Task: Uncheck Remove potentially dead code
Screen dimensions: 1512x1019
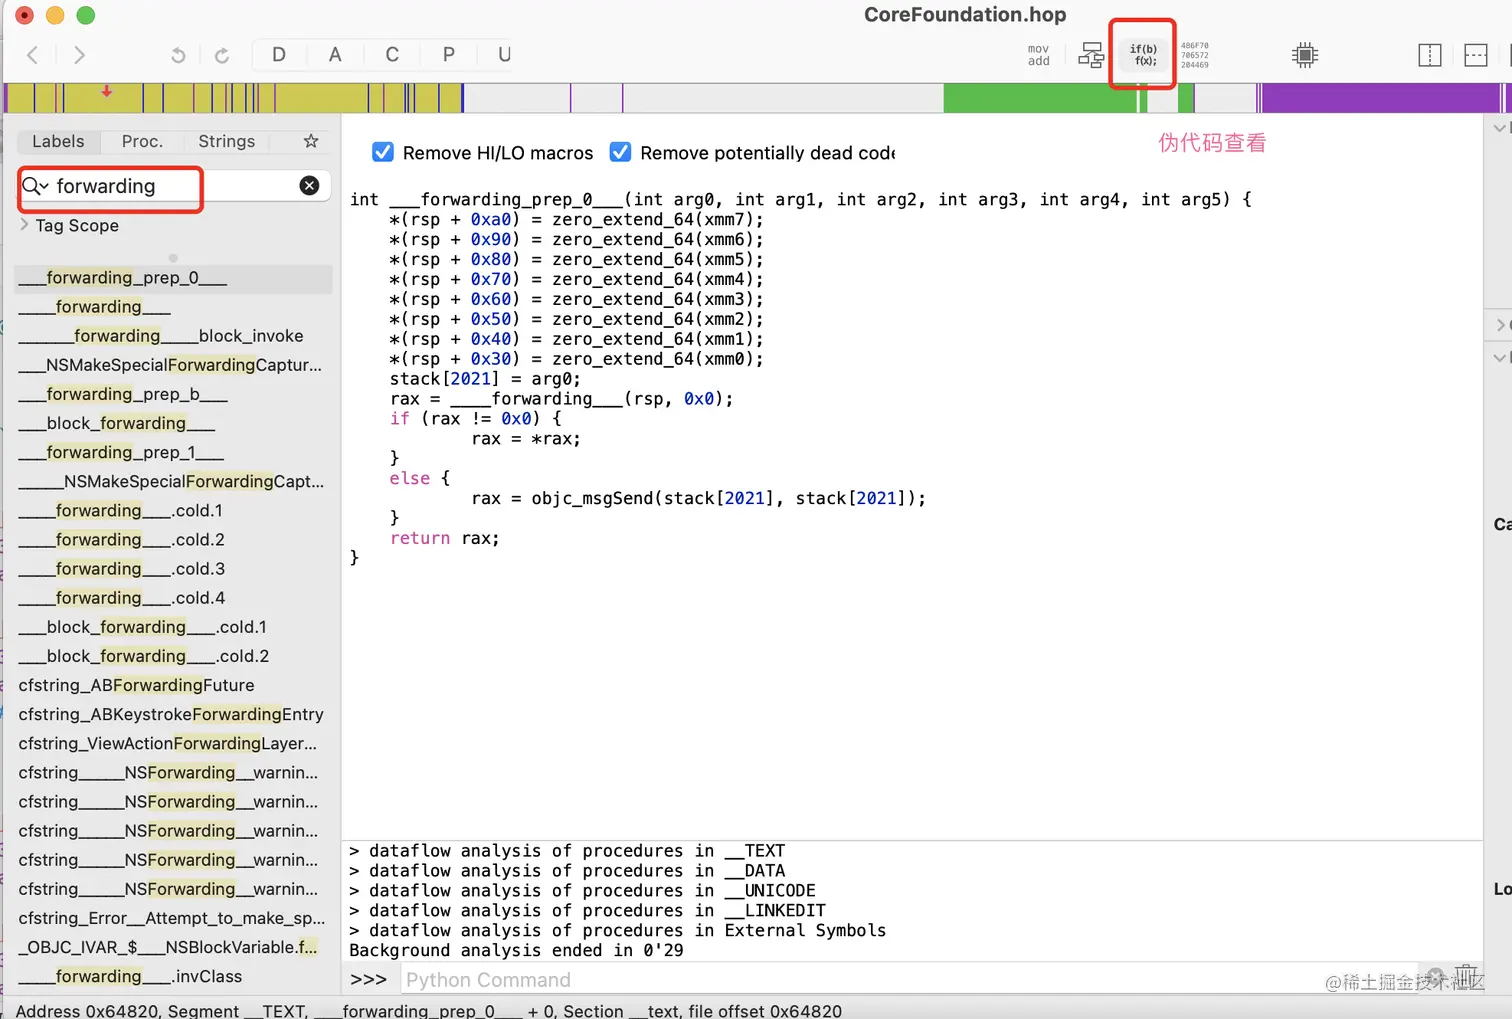Action: (x=620, y=152)
